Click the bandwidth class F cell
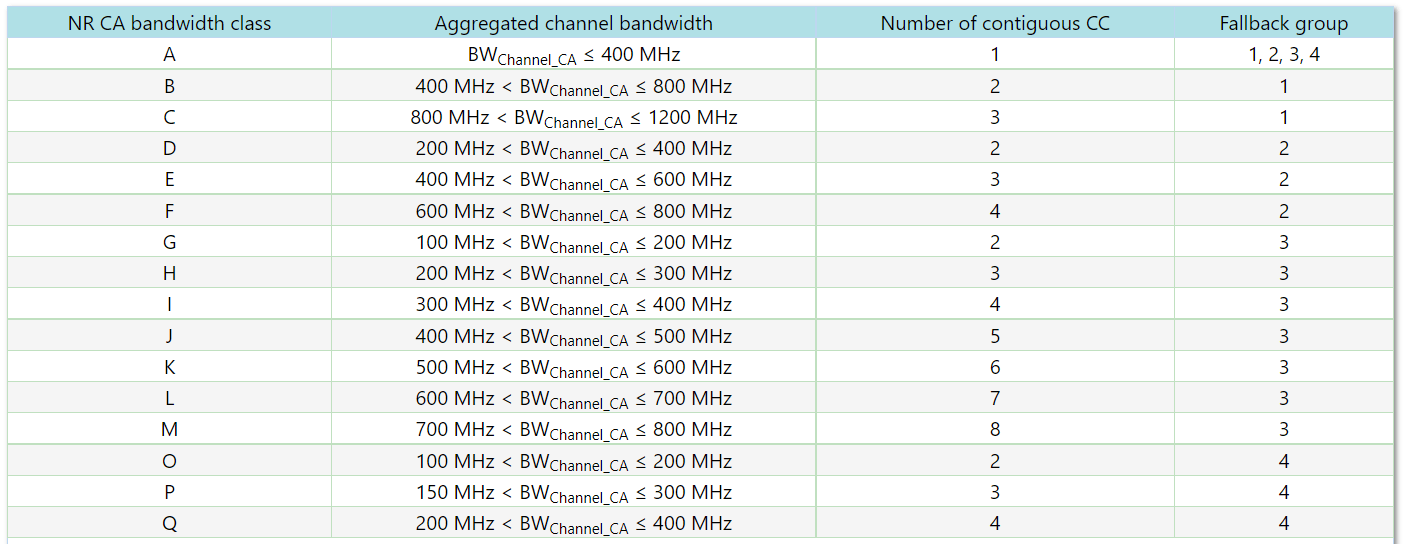 tap(169, 211)
